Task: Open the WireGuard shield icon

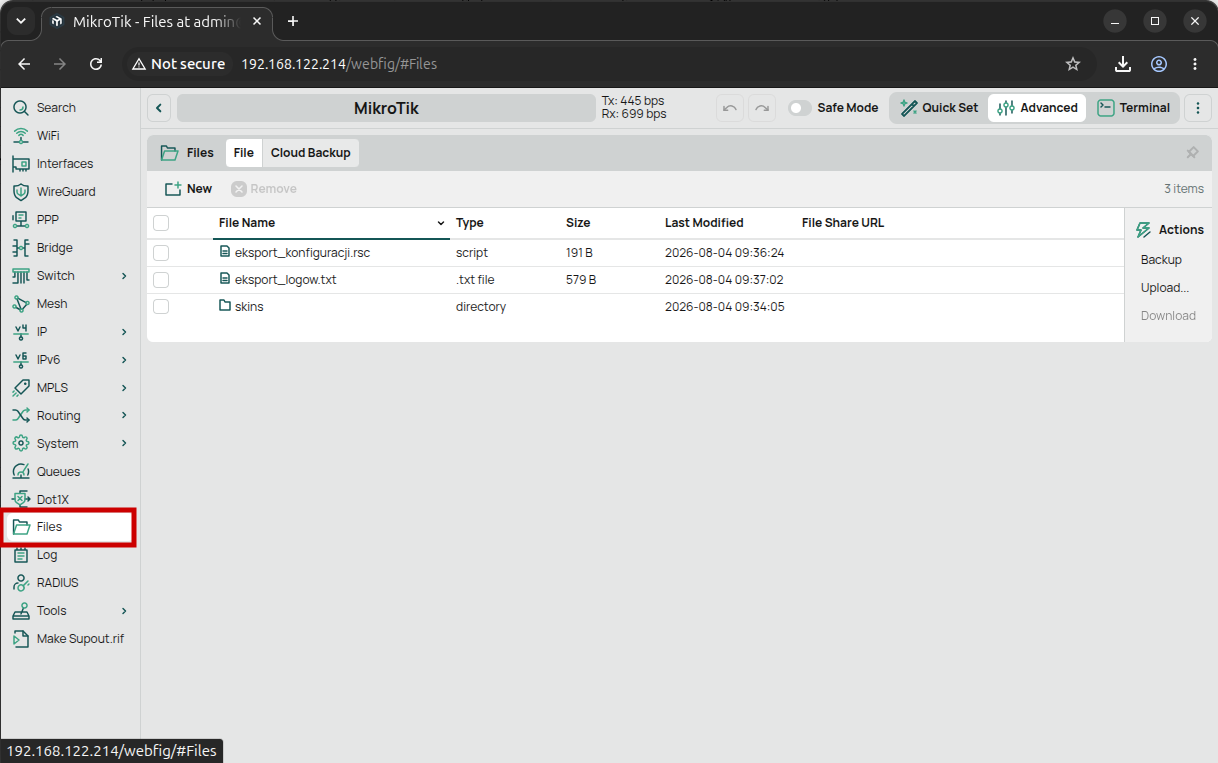Action: [20, 192]
